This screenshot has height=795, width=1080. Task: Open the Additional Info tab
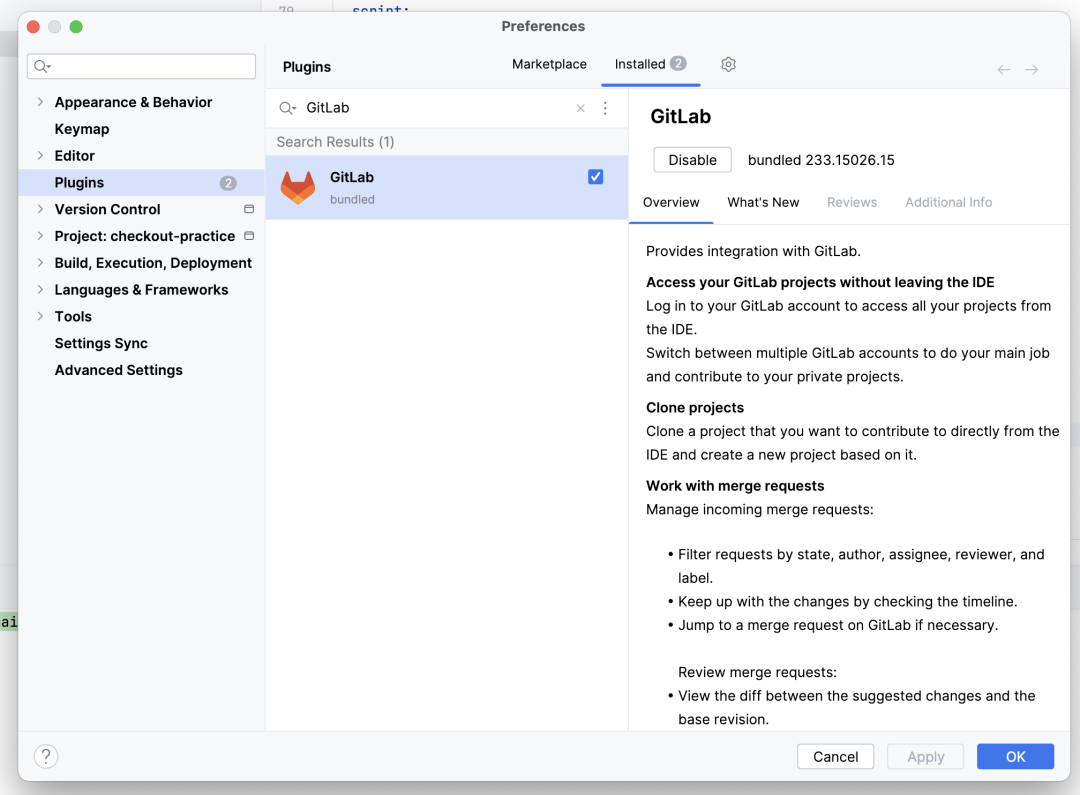pyautogui.click(x=948, y=203)
